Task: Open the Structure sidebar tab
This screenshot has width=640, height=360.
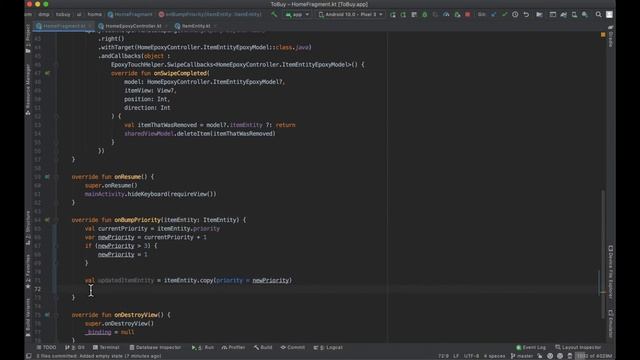Action: (28, 228)
